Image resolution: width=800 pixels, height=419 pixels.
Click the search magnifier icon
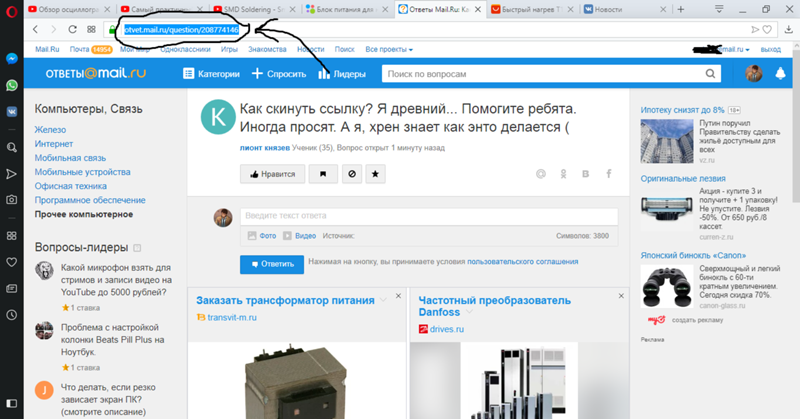pyautogui.click(x=709, y=74)
